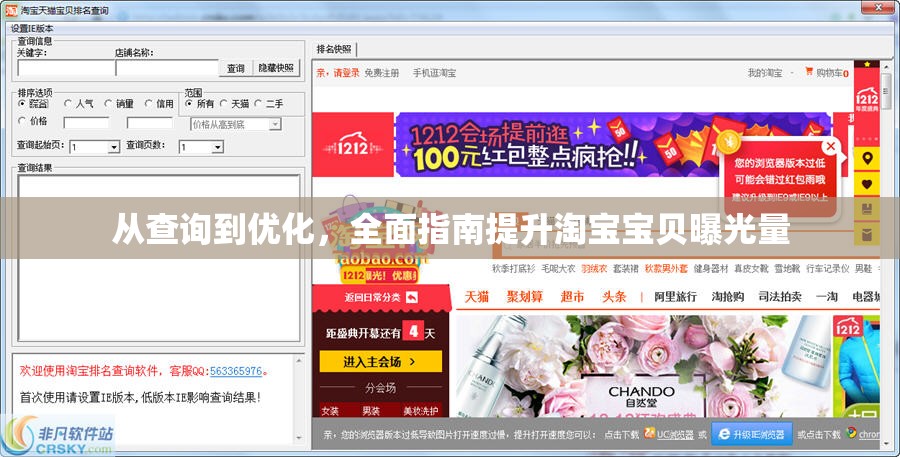Image resolution: width=900 pixels, height=457 pixels.
Task: Click the message box scroll-down arrow
Action: (x=299, y=437)
